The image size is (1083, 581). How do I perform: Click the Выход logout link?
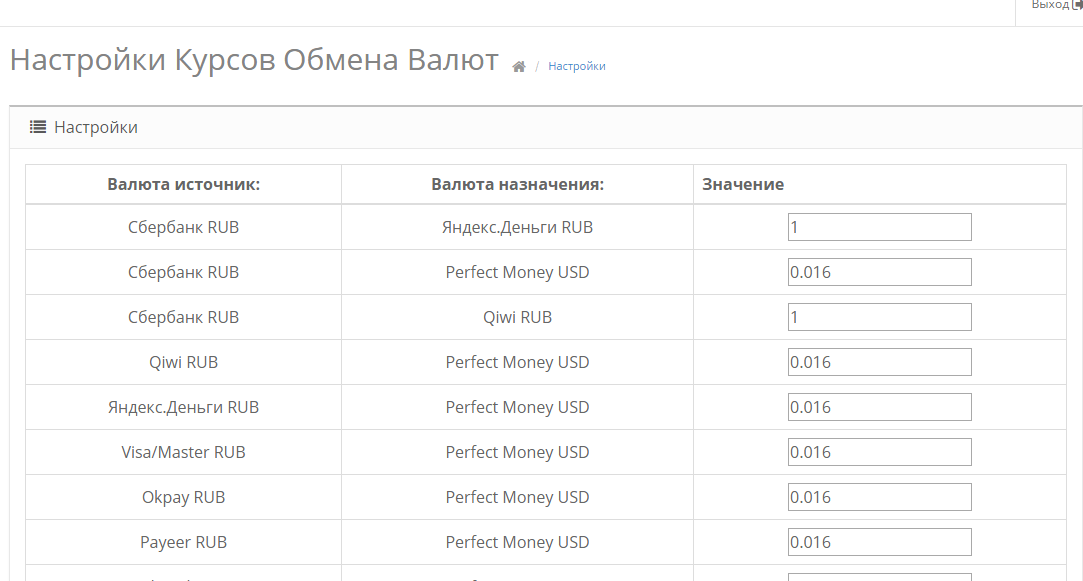pos(1057,6)
